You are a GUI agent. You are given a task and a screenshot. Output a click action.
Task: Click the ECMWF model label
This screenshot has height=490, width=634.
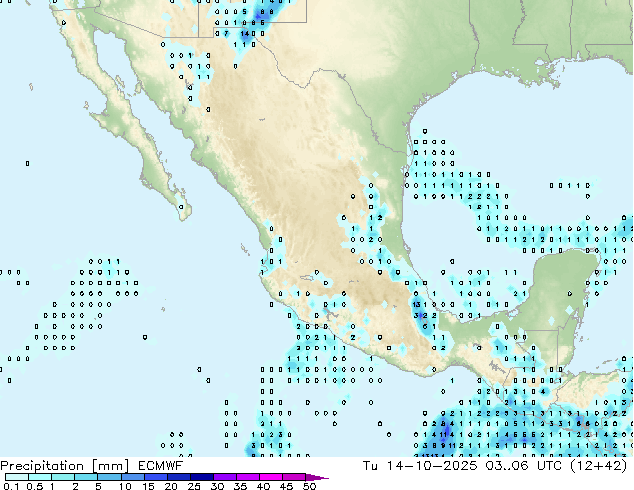click(161, 466)
